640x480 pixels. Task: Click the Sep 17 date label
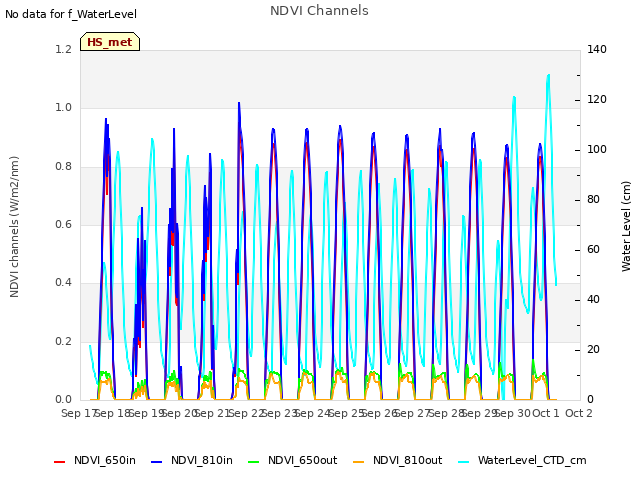(79, 413)
